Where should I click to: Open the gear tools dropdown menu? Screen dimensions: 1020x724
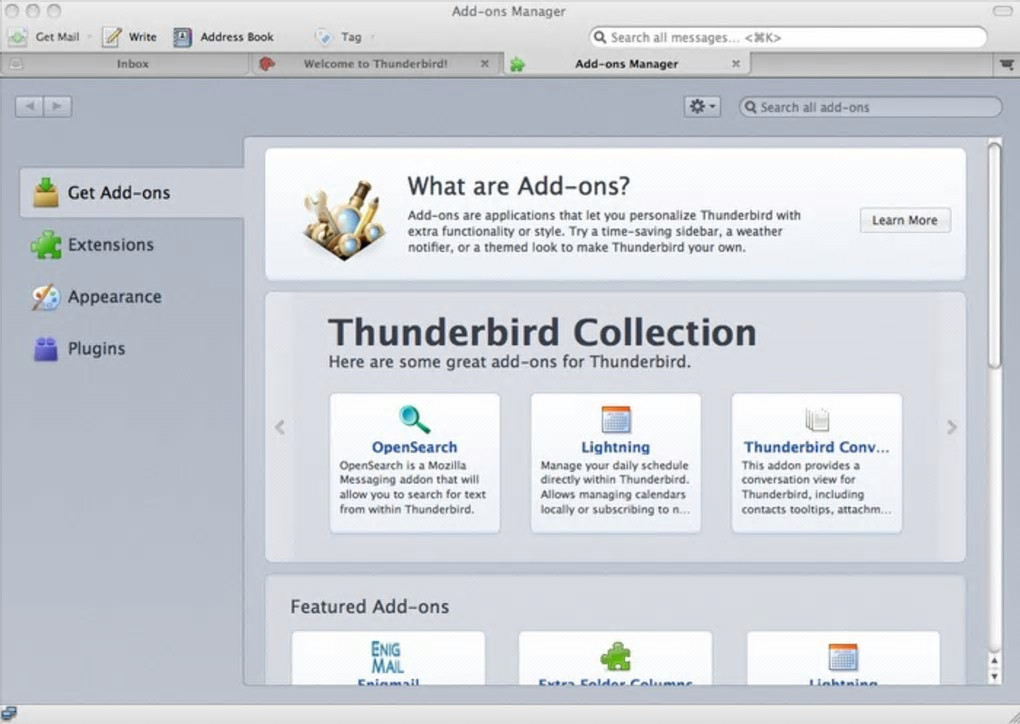click(x=702, y=106)
